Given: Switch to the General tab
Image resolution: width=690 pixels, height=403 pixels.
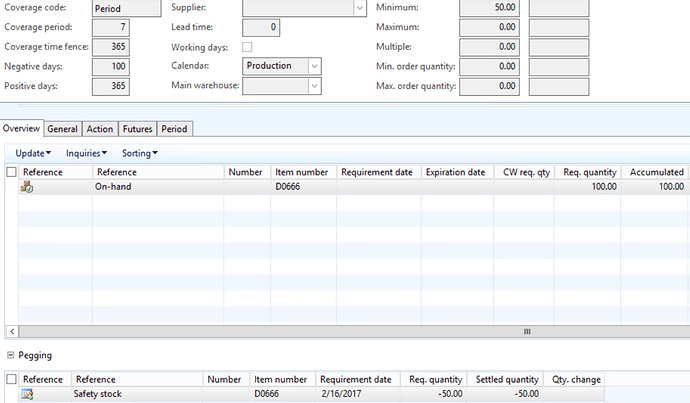Looking at the screenshot, I should coord(62,129).
